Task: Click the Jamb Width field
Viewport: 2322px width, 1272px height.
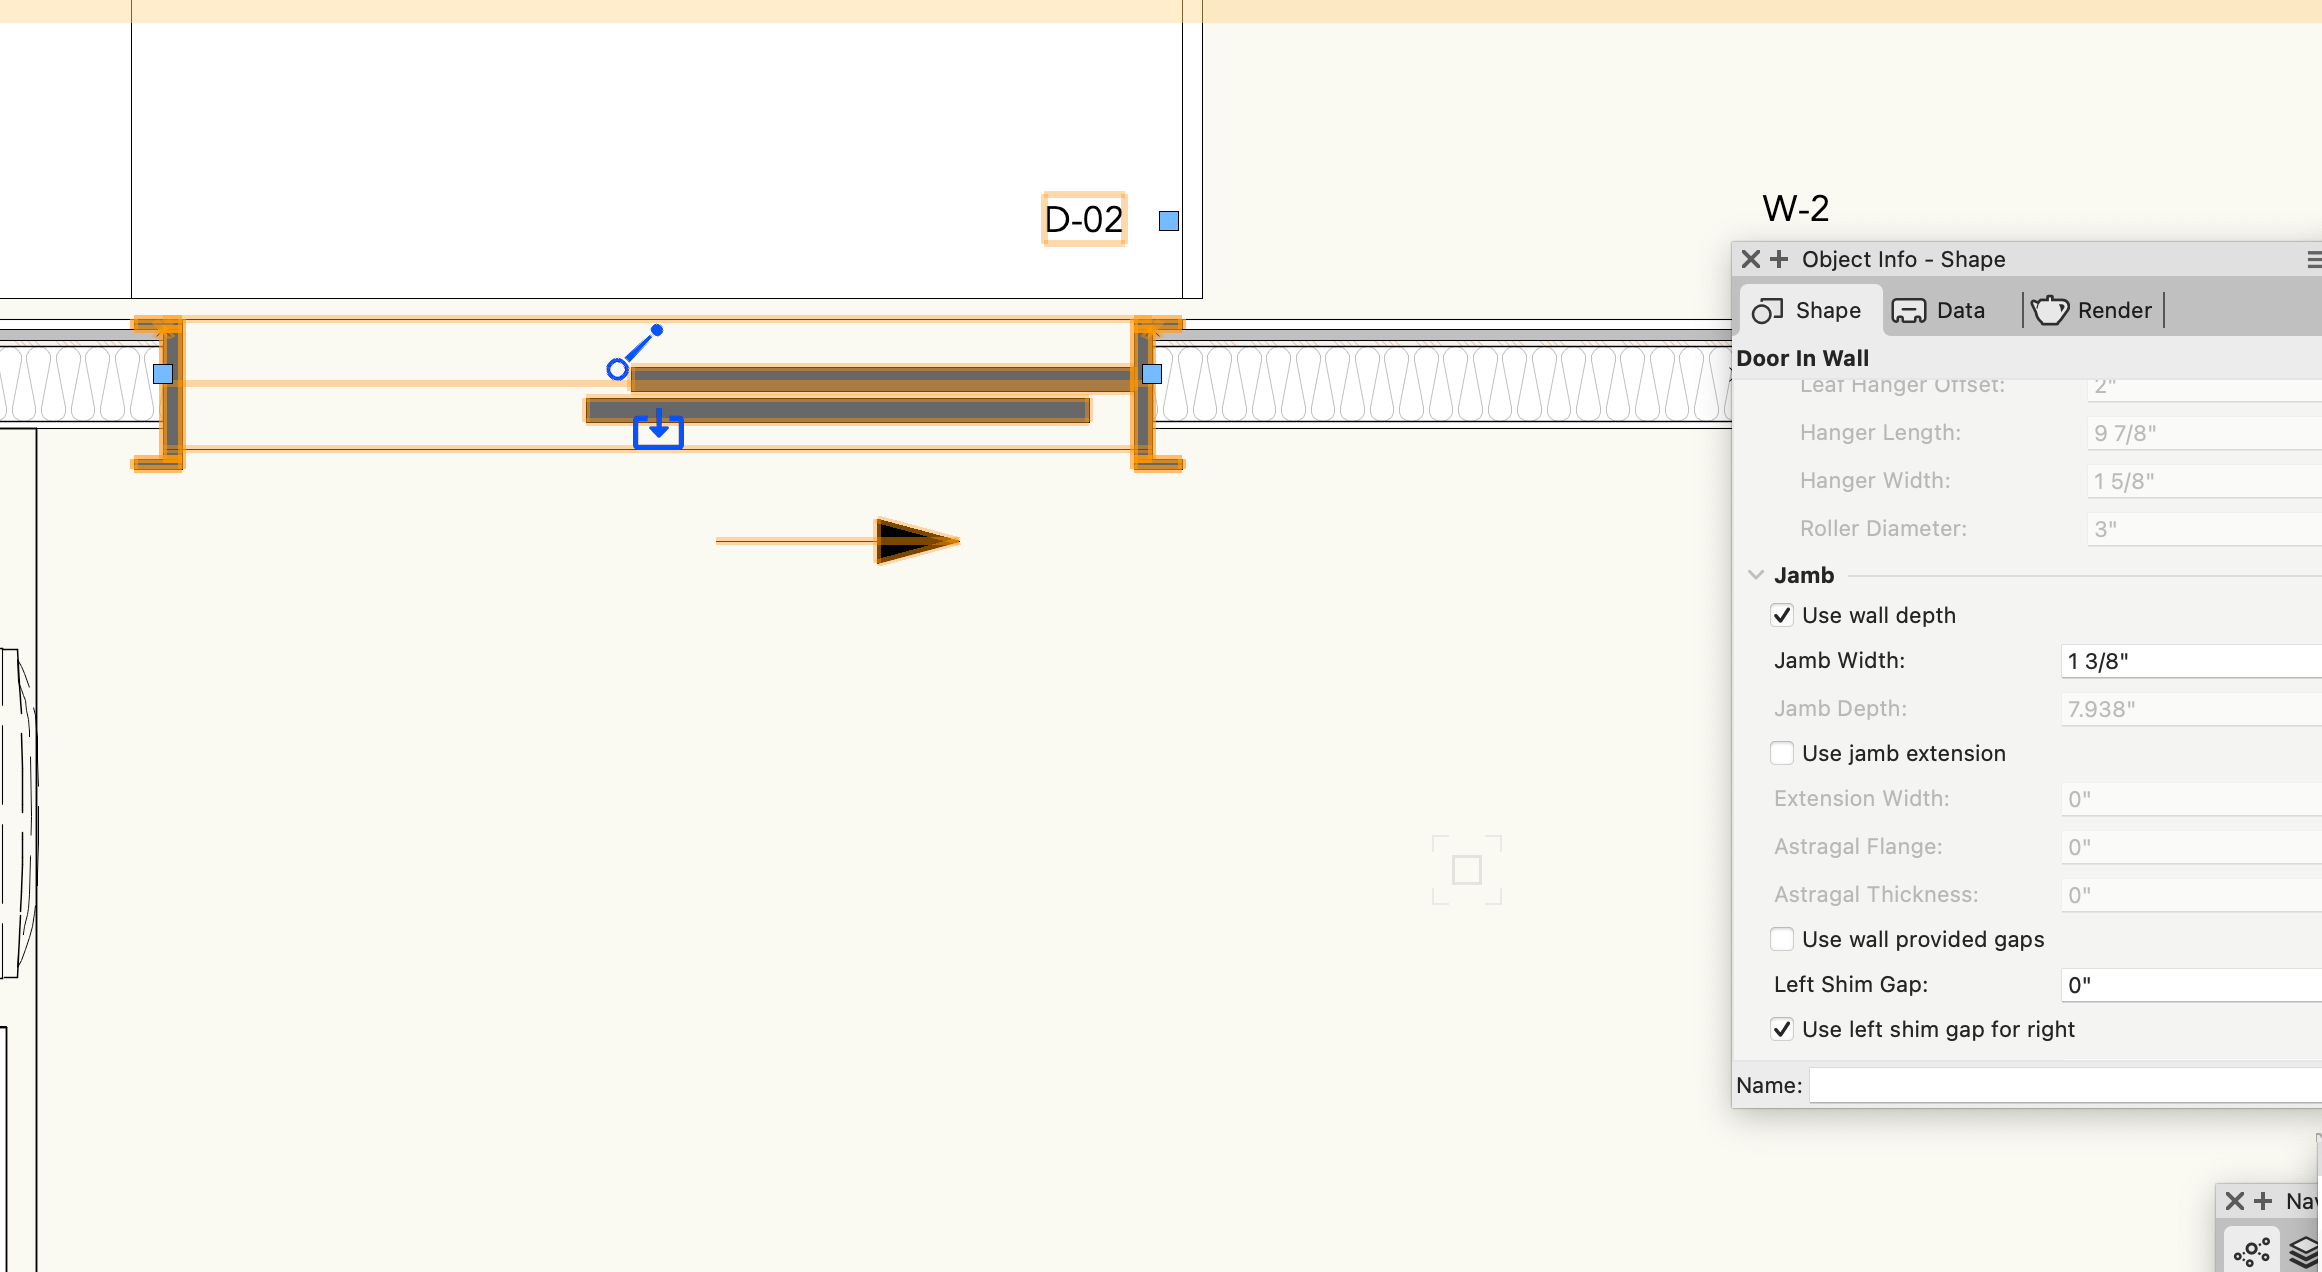Action: [2190, 661]
